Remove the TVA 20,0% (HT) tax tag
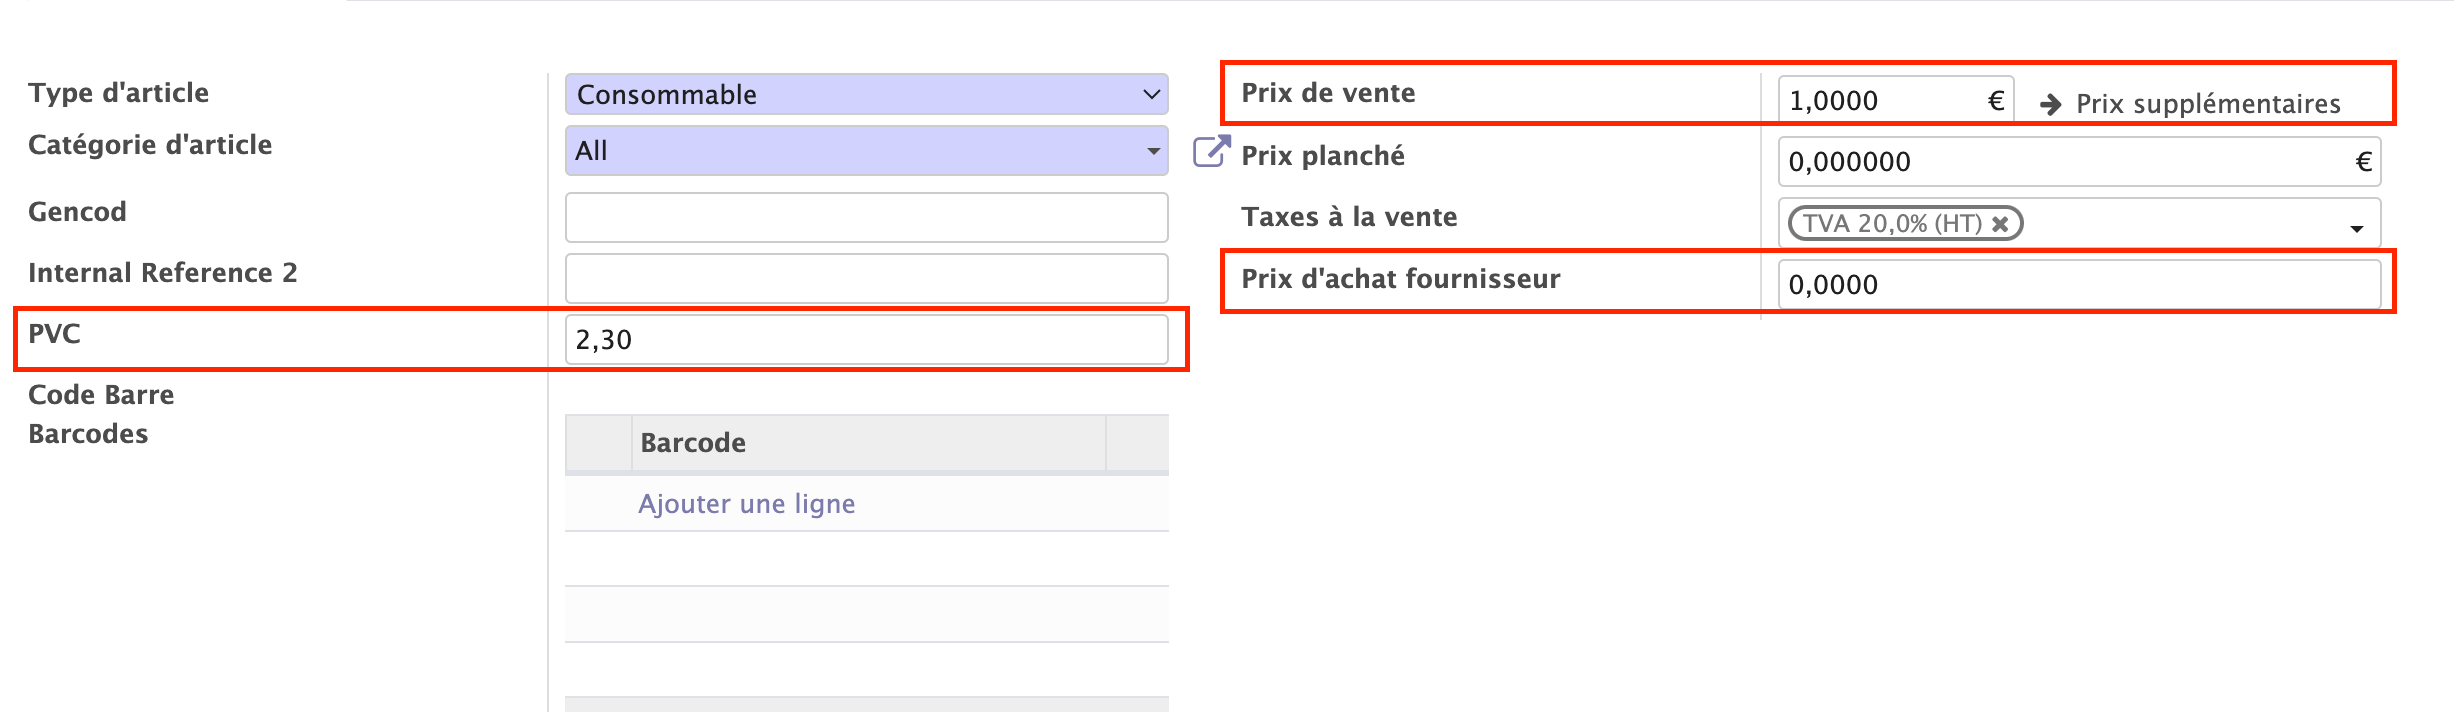2454x712 pixels. coord(2000,224)
